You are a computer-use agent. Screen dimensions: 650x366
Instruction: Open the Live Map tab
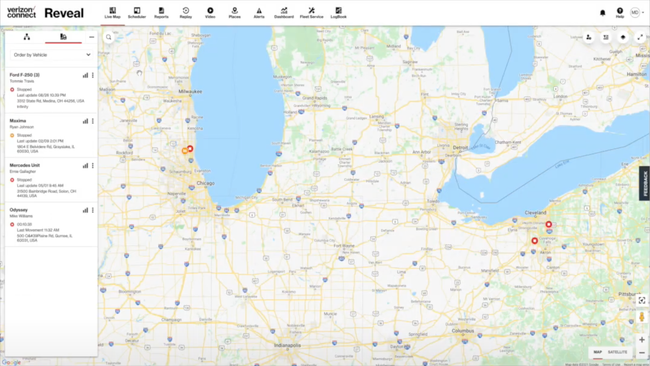click(112, 13)
